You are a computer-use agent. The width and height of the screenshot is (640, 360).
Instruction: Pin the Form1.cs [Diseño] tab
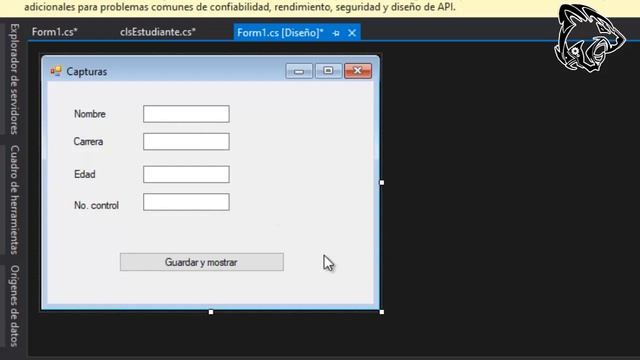pyautogui.click(x=336, y=33)
